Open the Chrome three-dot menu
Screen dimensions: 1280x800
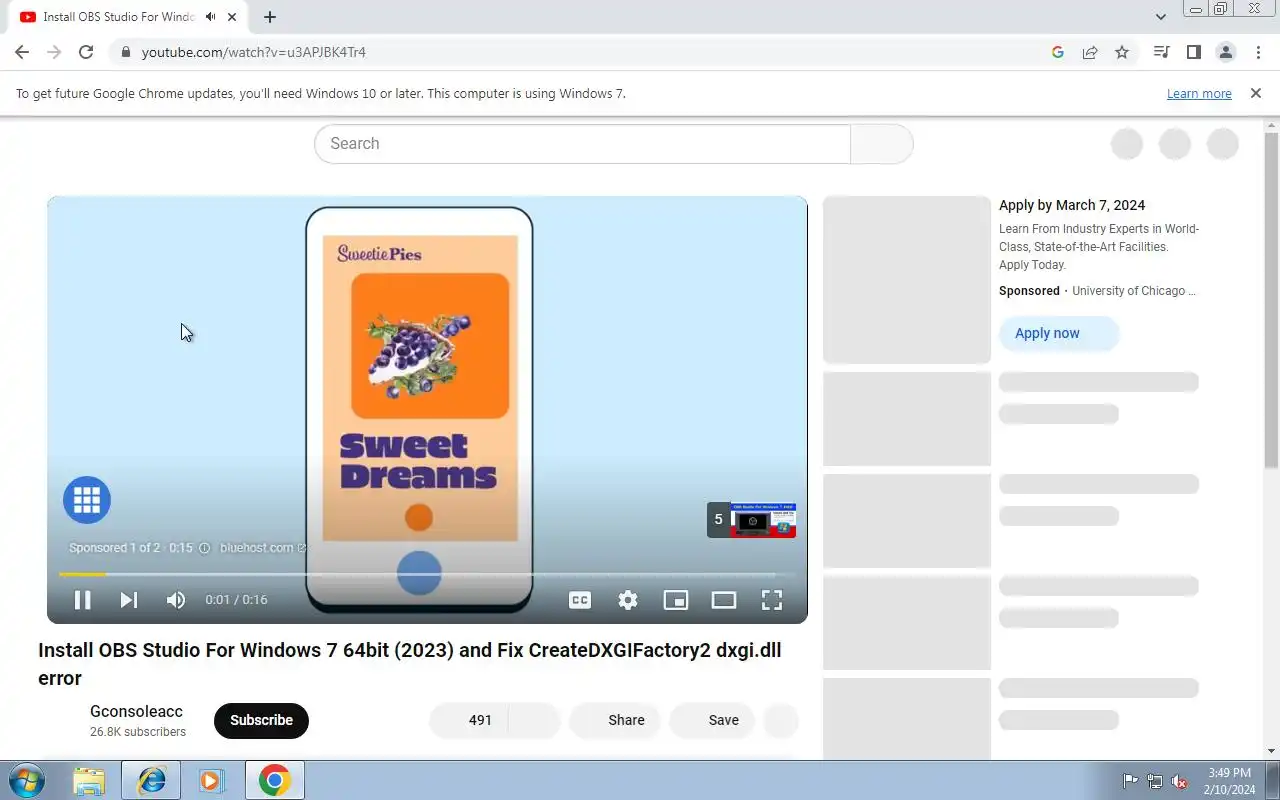coord(1257,52)
